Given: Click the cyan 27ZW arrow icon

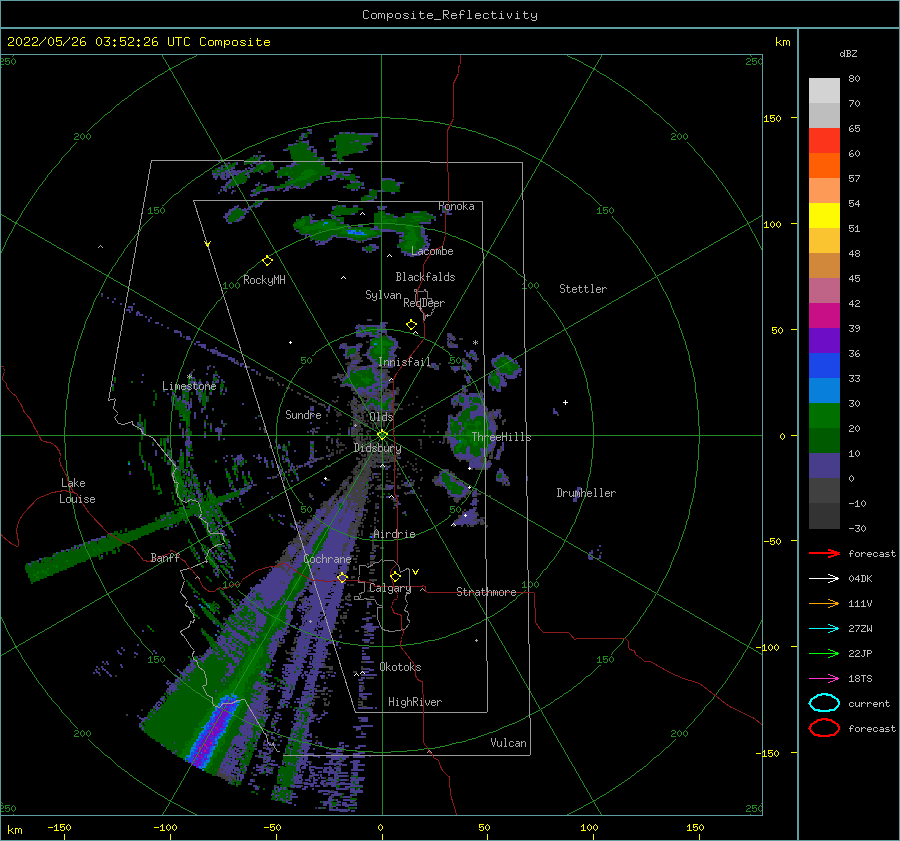Looking at the screenshot, I should (x=824, y=629).
